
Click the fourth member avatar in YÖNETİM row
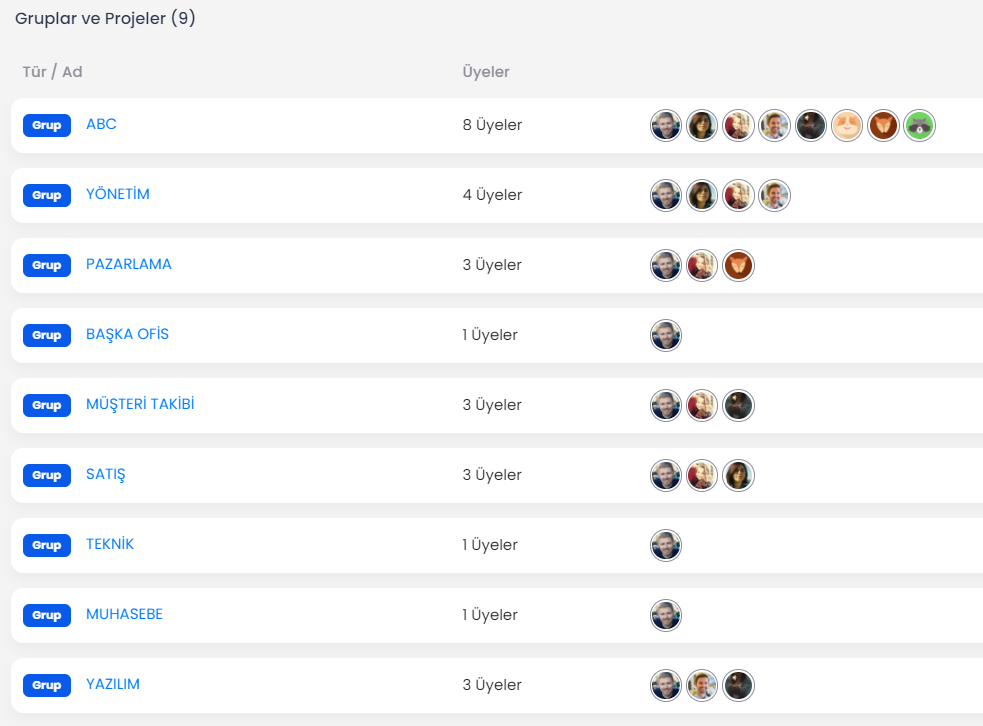click(x=774, y=196)
